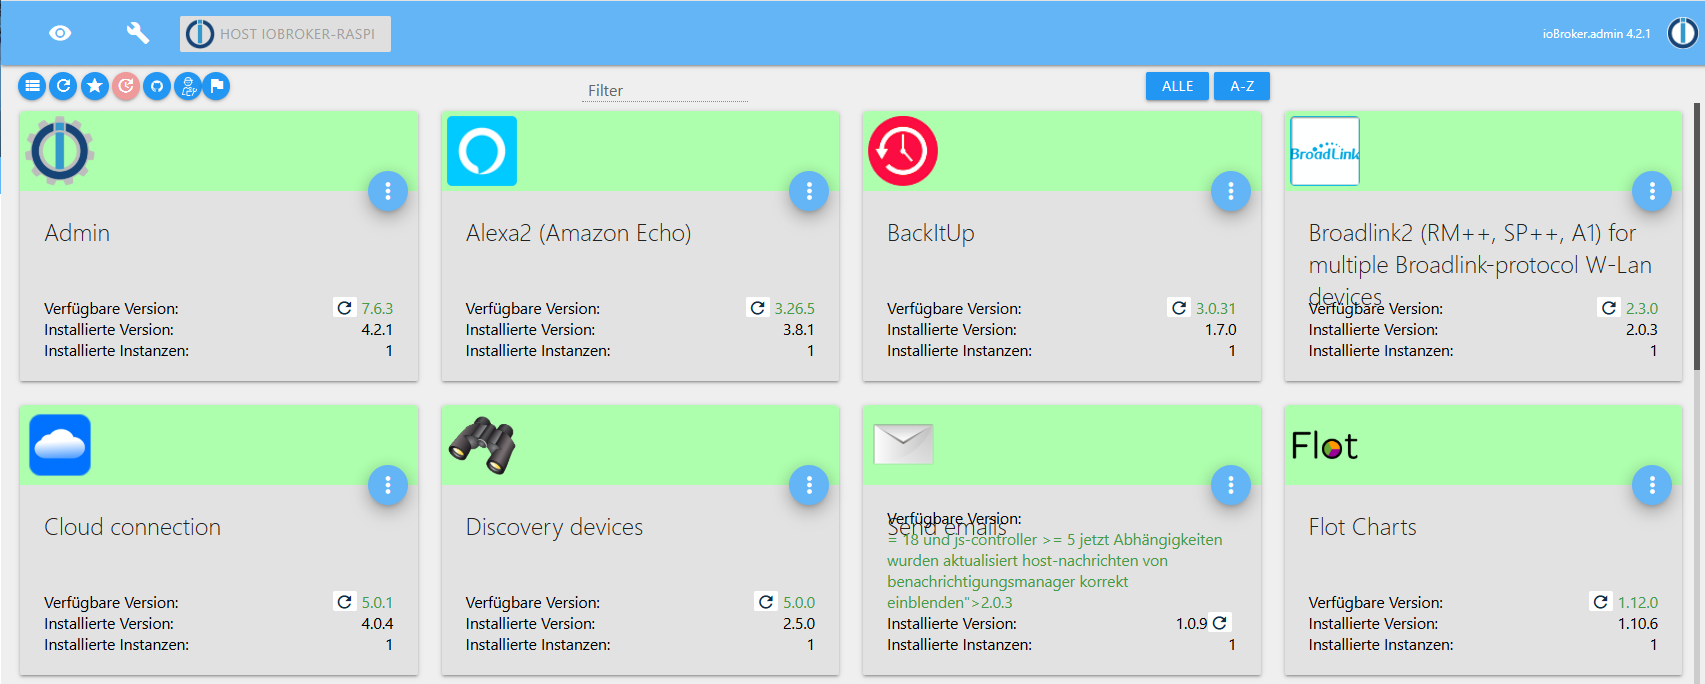Open the BackItUp card three-dot menu
This screenshot has width=1705, height=684.
[x=1231, y=191]
